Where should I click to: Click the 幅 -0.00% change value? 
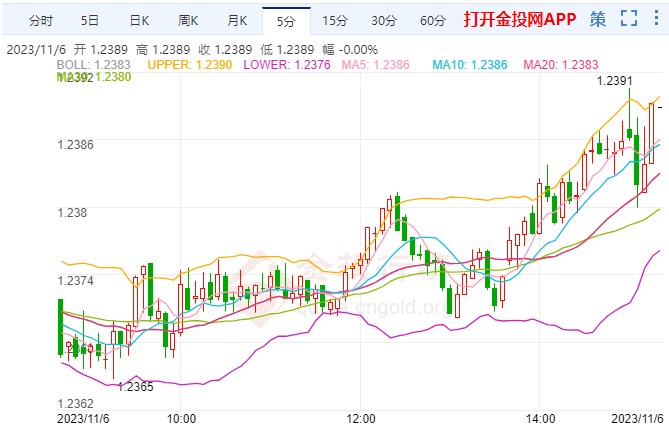350,50
